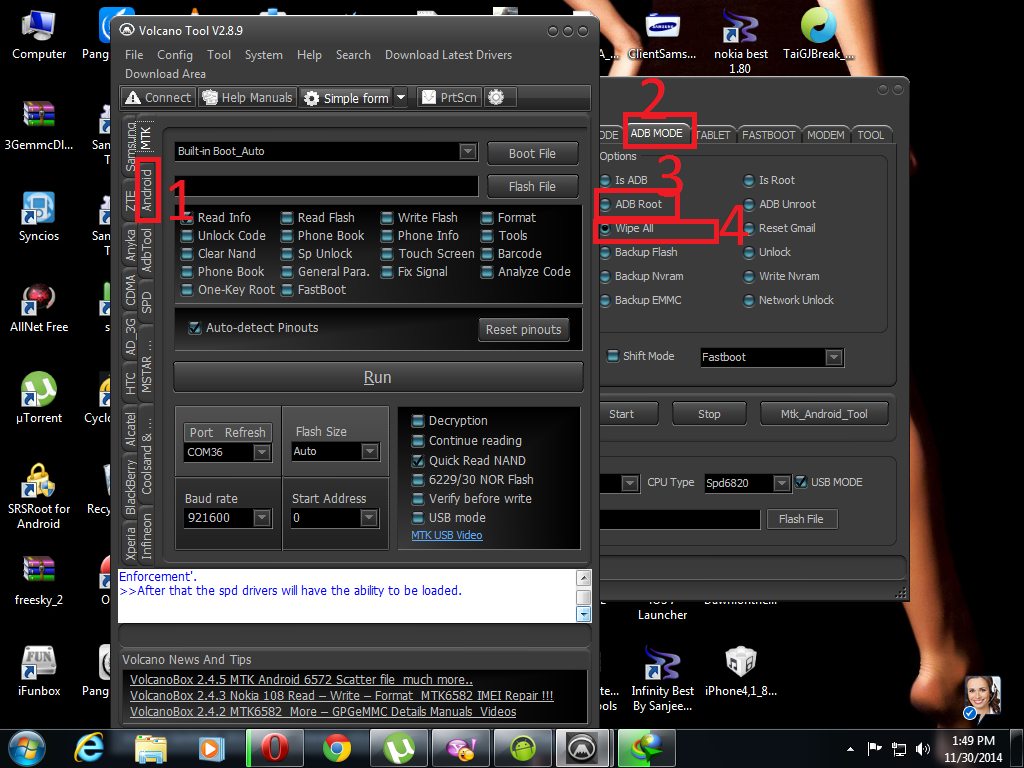Open VolcanoBox 2.4.3 Nokia 108 news link
Image resolution: width=1024 pixels, height=768 pixels.
coord(342,696)
